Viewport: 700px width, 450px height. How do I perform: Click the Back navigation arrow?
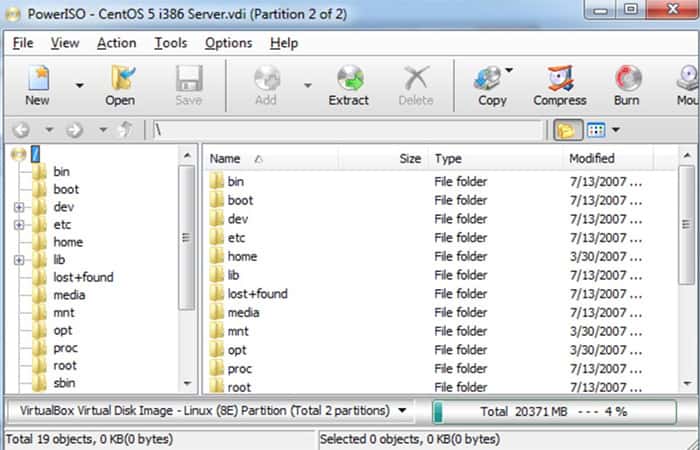coord(21,130)
